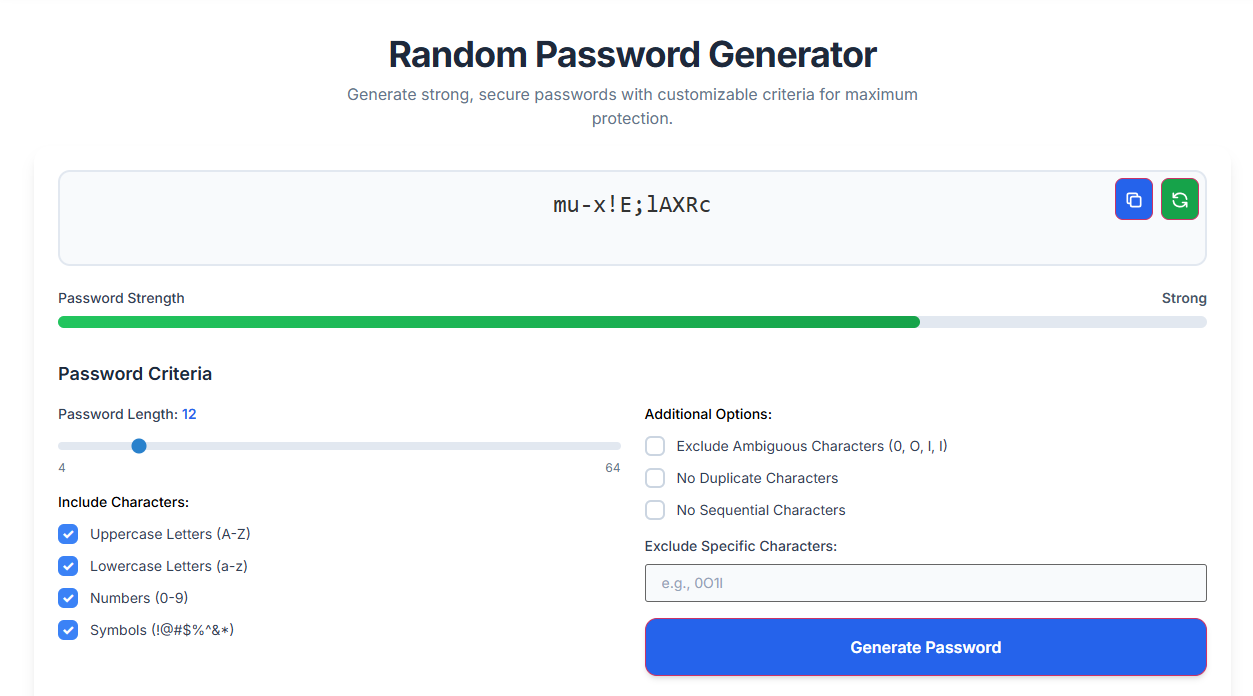Click the Strong strength label
Image resolution: width=1253 pixels, height=696 pixels.
[x=1184, y=298]
